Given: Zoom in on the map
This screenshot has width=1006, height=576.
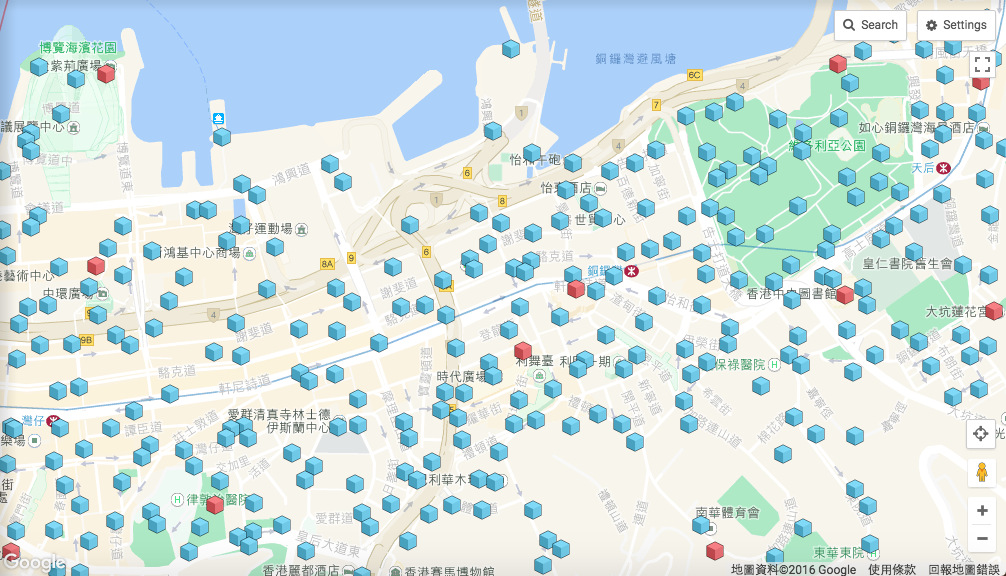Looking at the screenshot, I should 981,510.
